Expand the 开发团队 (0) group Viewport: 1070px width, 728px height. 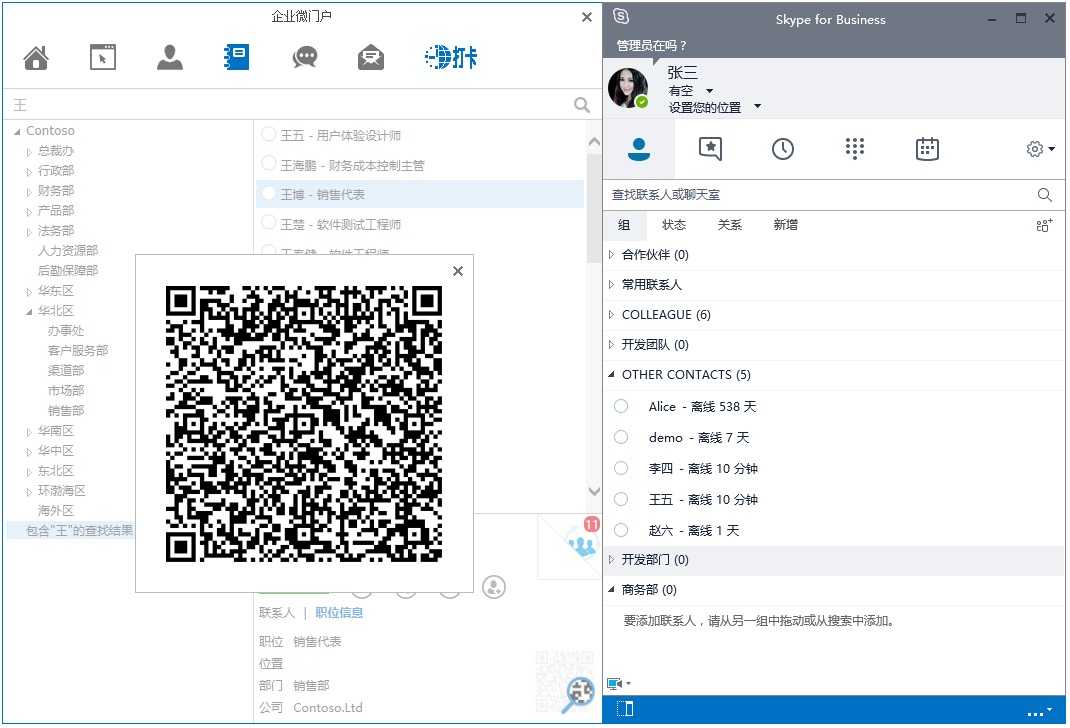click(x=611, y=345)
